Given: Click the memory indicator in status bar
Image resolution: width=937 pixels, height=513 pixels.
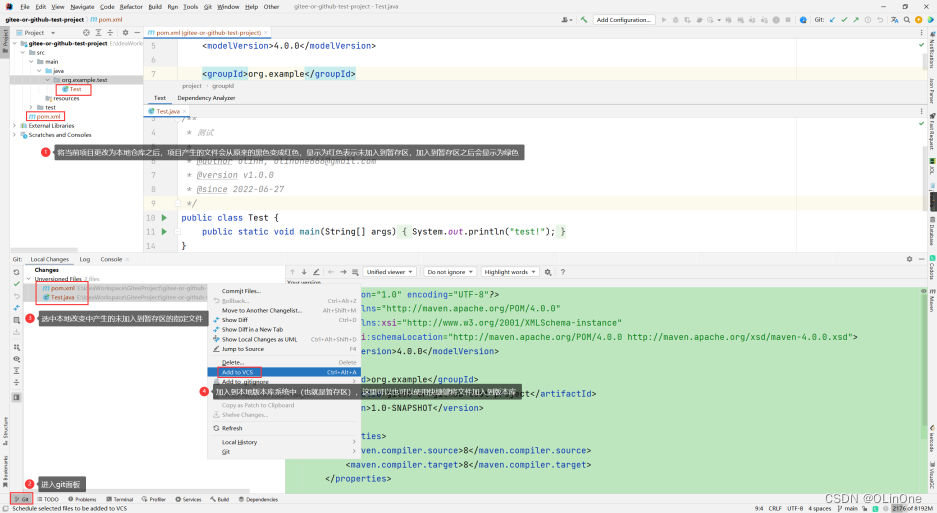Looking at the screenshot, I should tap(912, 509).
